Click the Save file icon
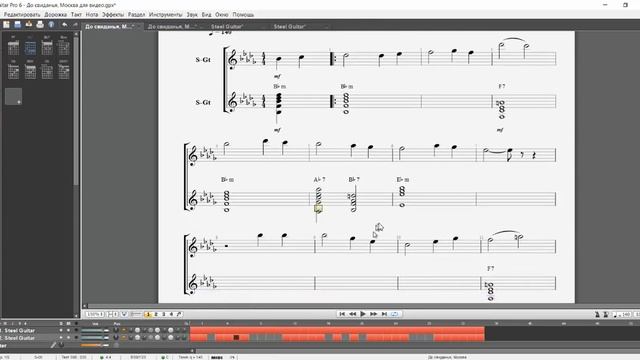Screen dimensions: 640x360 pyautogui.click(x=17, y=25)
